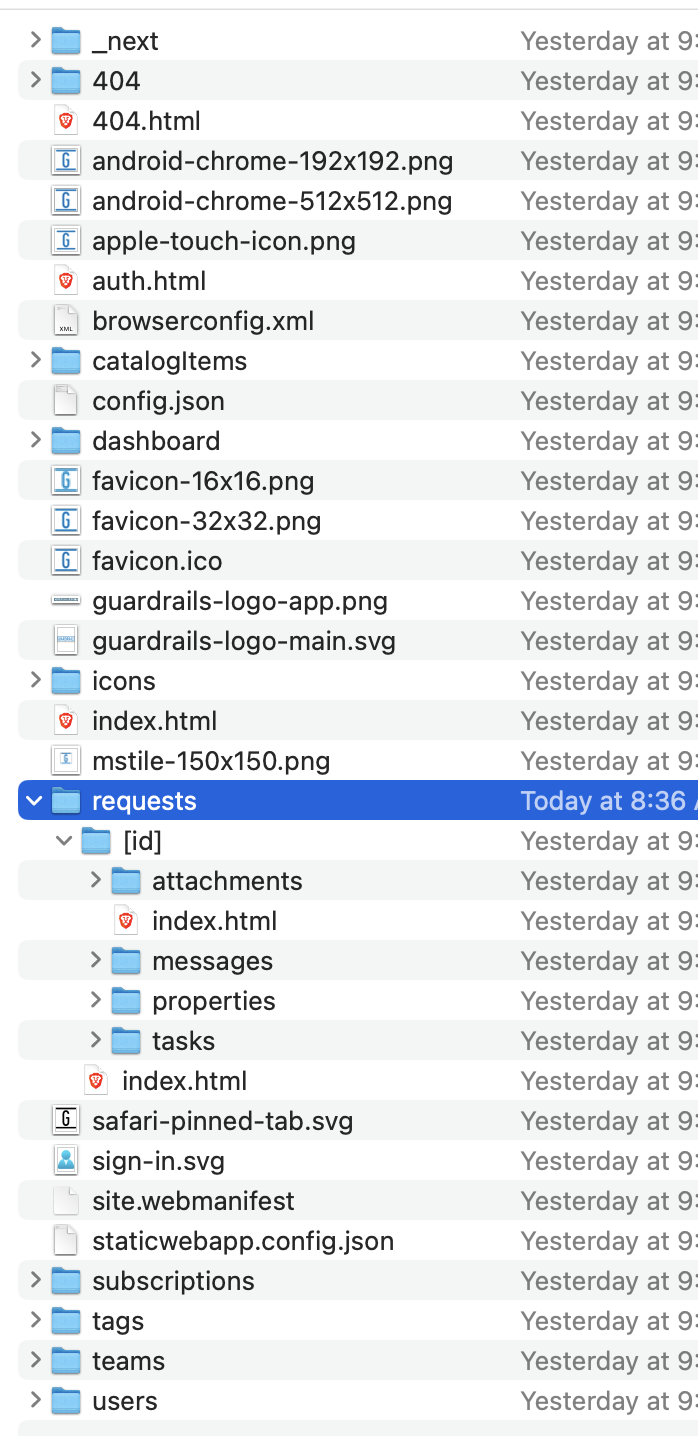Select the subscriptions folder name
The width and height of the screenshot is (698, 1436).
point(173,1281)
